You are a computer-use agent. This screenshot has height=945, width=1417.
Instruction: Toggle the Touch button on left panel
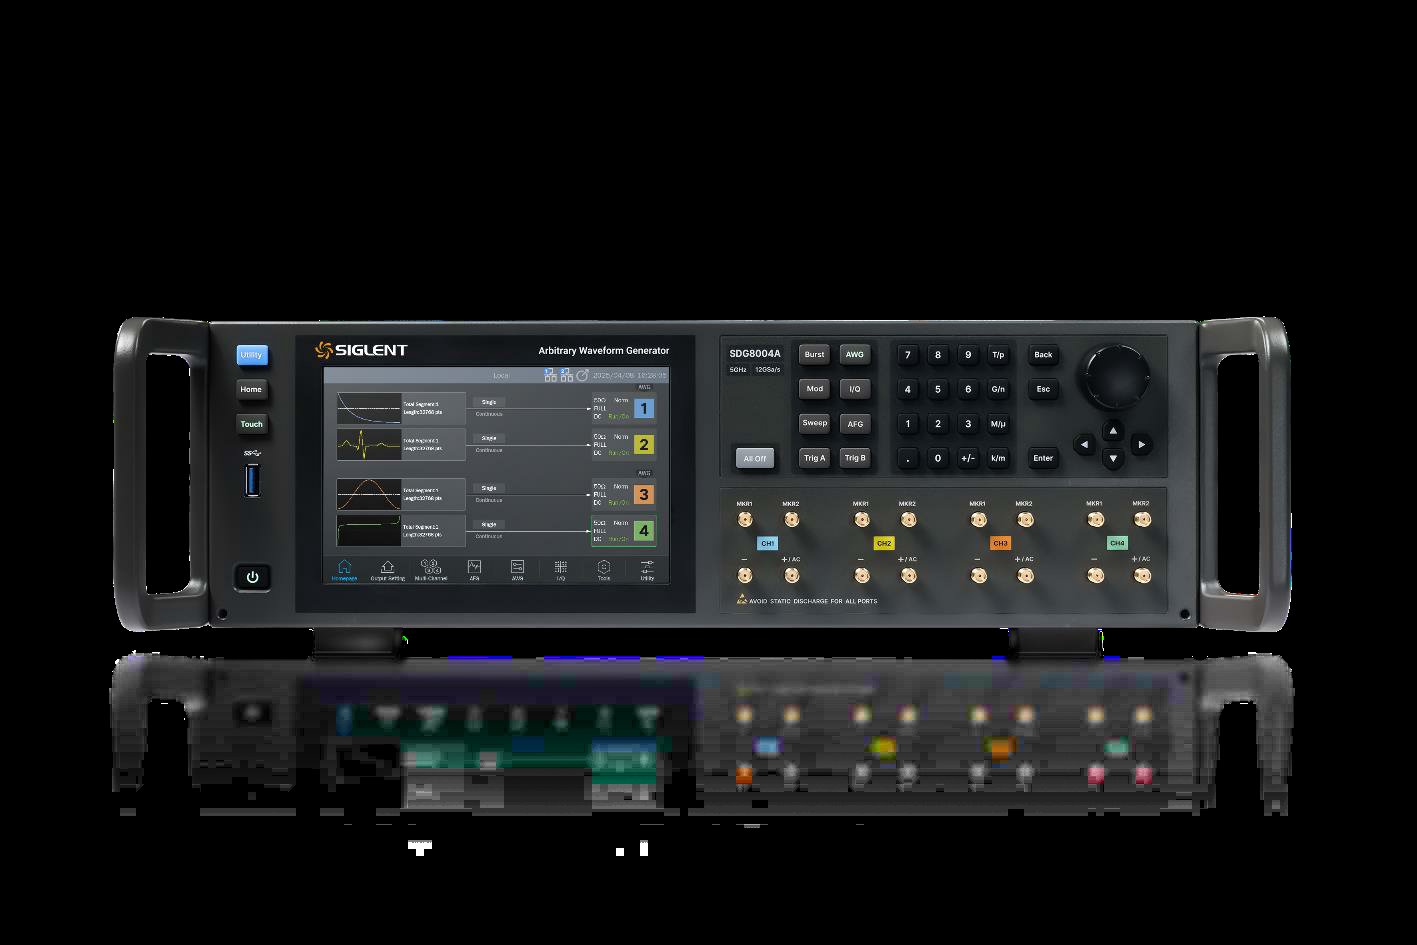[x=252, y=424]
